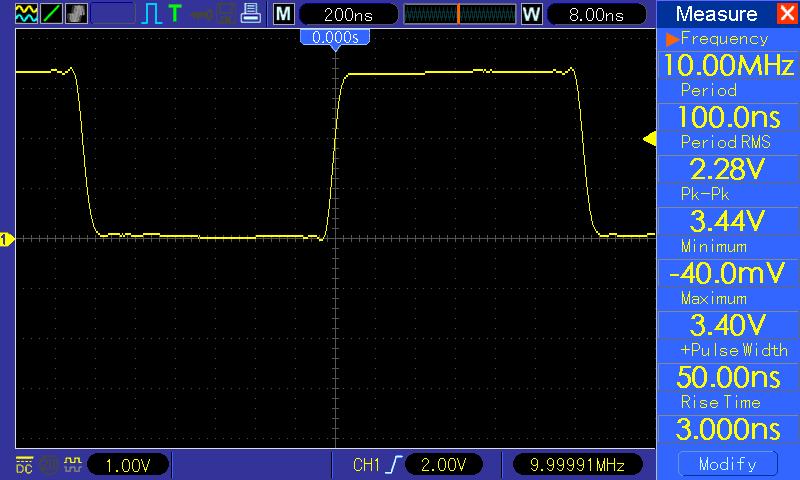Click the DC coupling icon
The image size is (800, 480).
click(24, 465)
